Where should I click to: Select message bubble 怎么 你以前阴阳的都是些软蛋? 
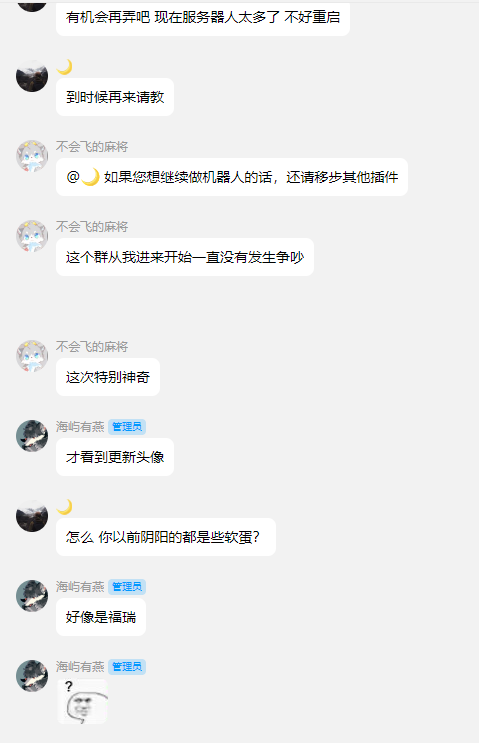click(x=166, y=537)
